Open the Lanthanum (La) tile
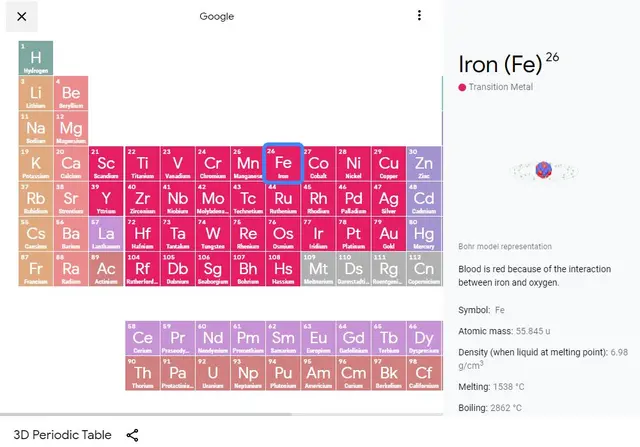 pos(106,234)
